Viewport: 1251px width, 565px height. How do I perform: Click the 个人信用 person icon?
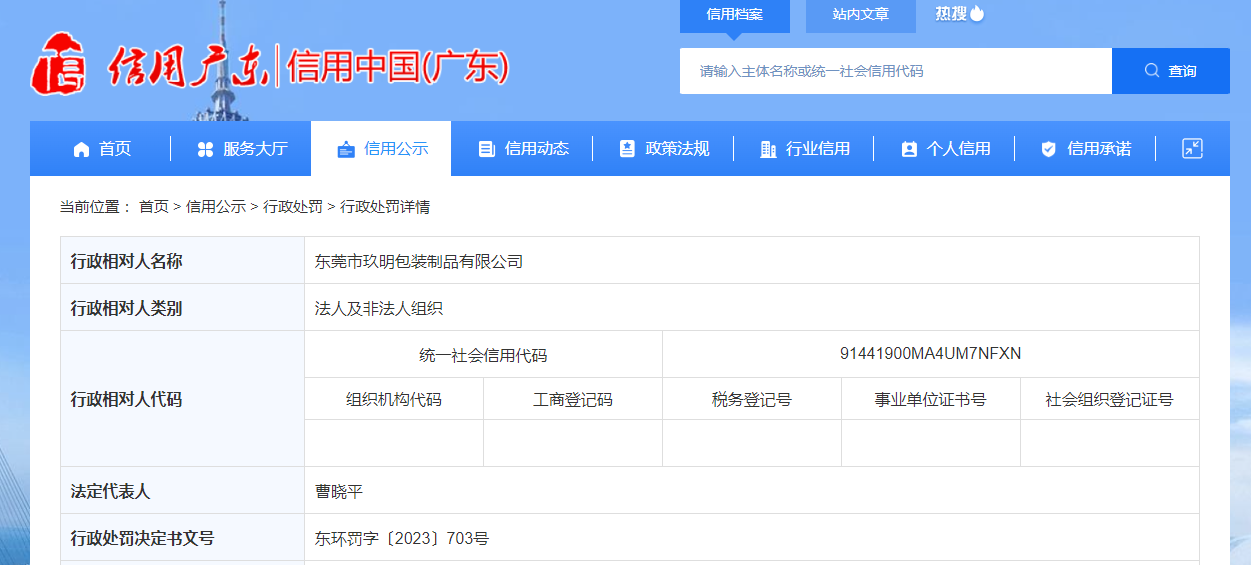click(909, 149)
